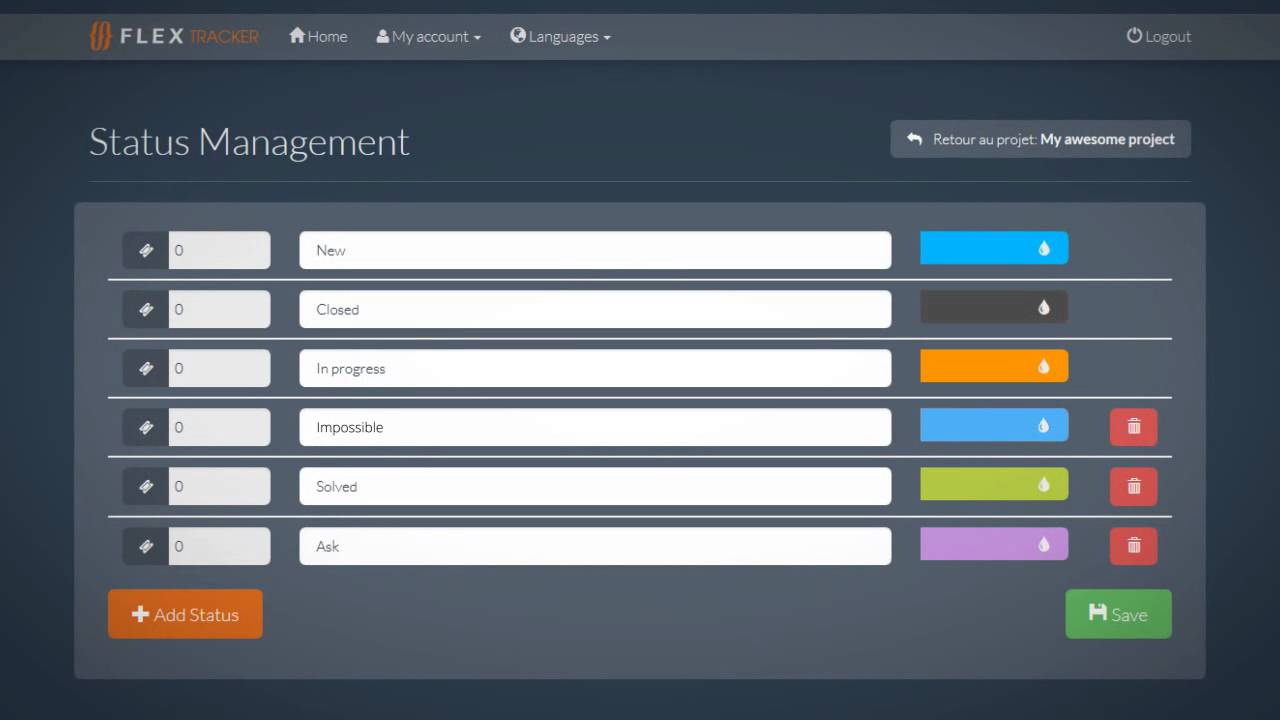The image size is (1280, 720).
Task: Focus the number field in Ask row
Action: (219, 546)
